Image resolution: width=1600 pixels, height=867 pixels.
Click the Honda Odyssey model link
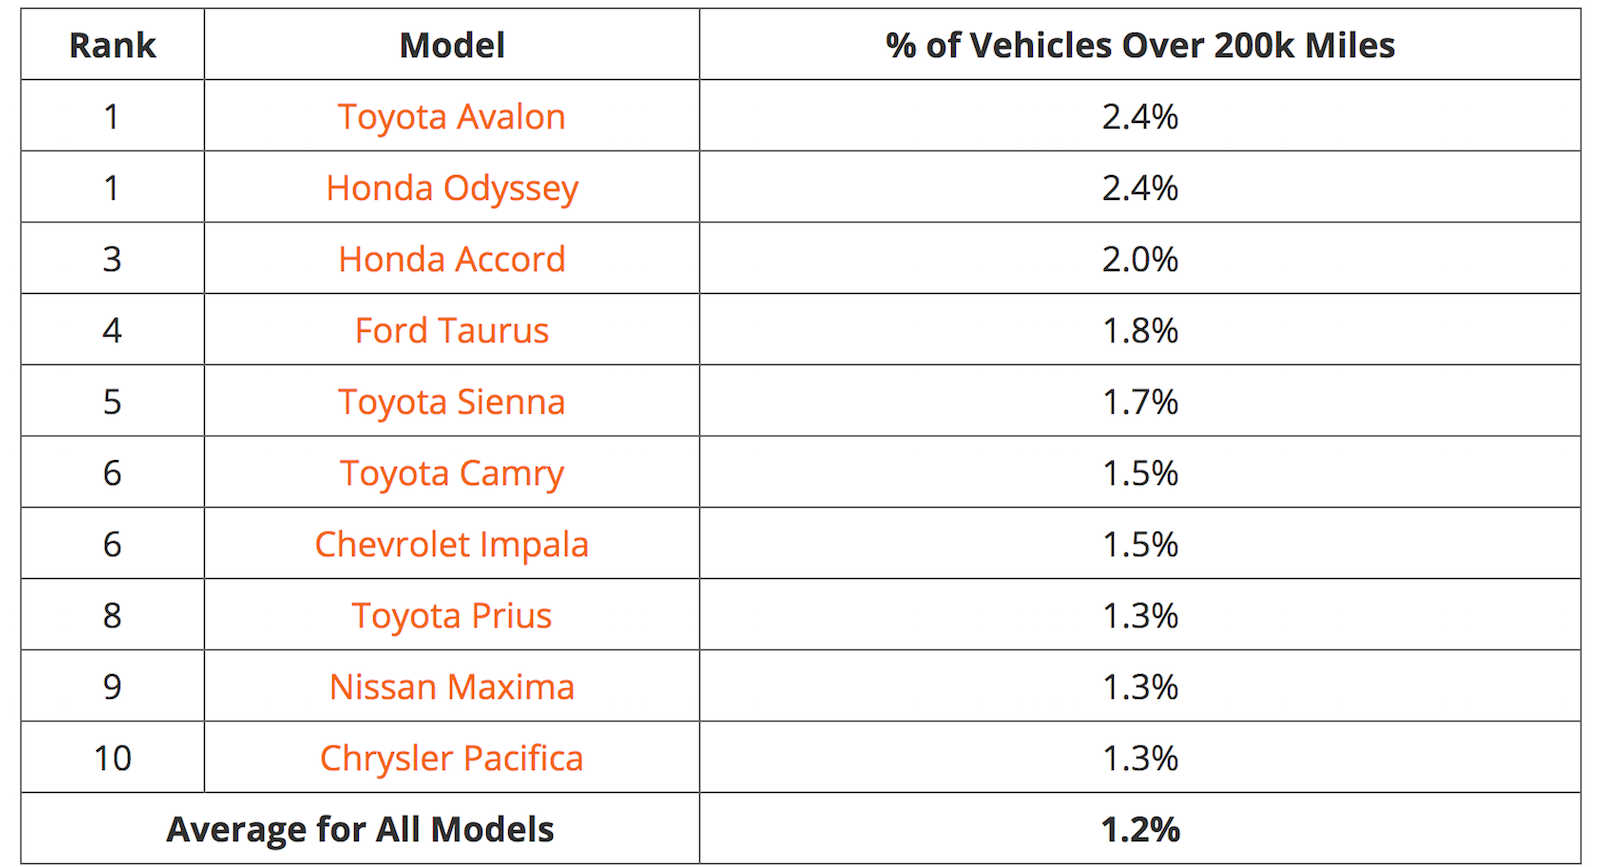[452, 188]
